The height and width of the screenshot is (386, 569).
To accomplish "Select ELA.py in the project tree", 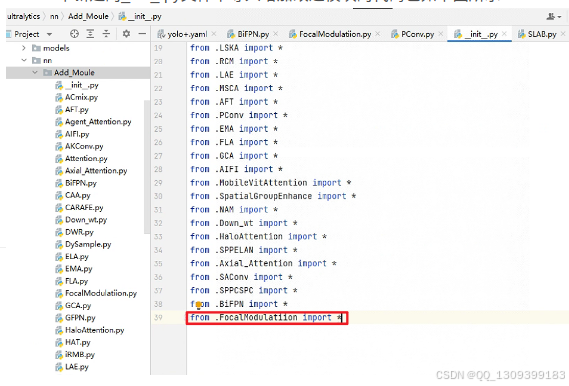I will point(72,257).
